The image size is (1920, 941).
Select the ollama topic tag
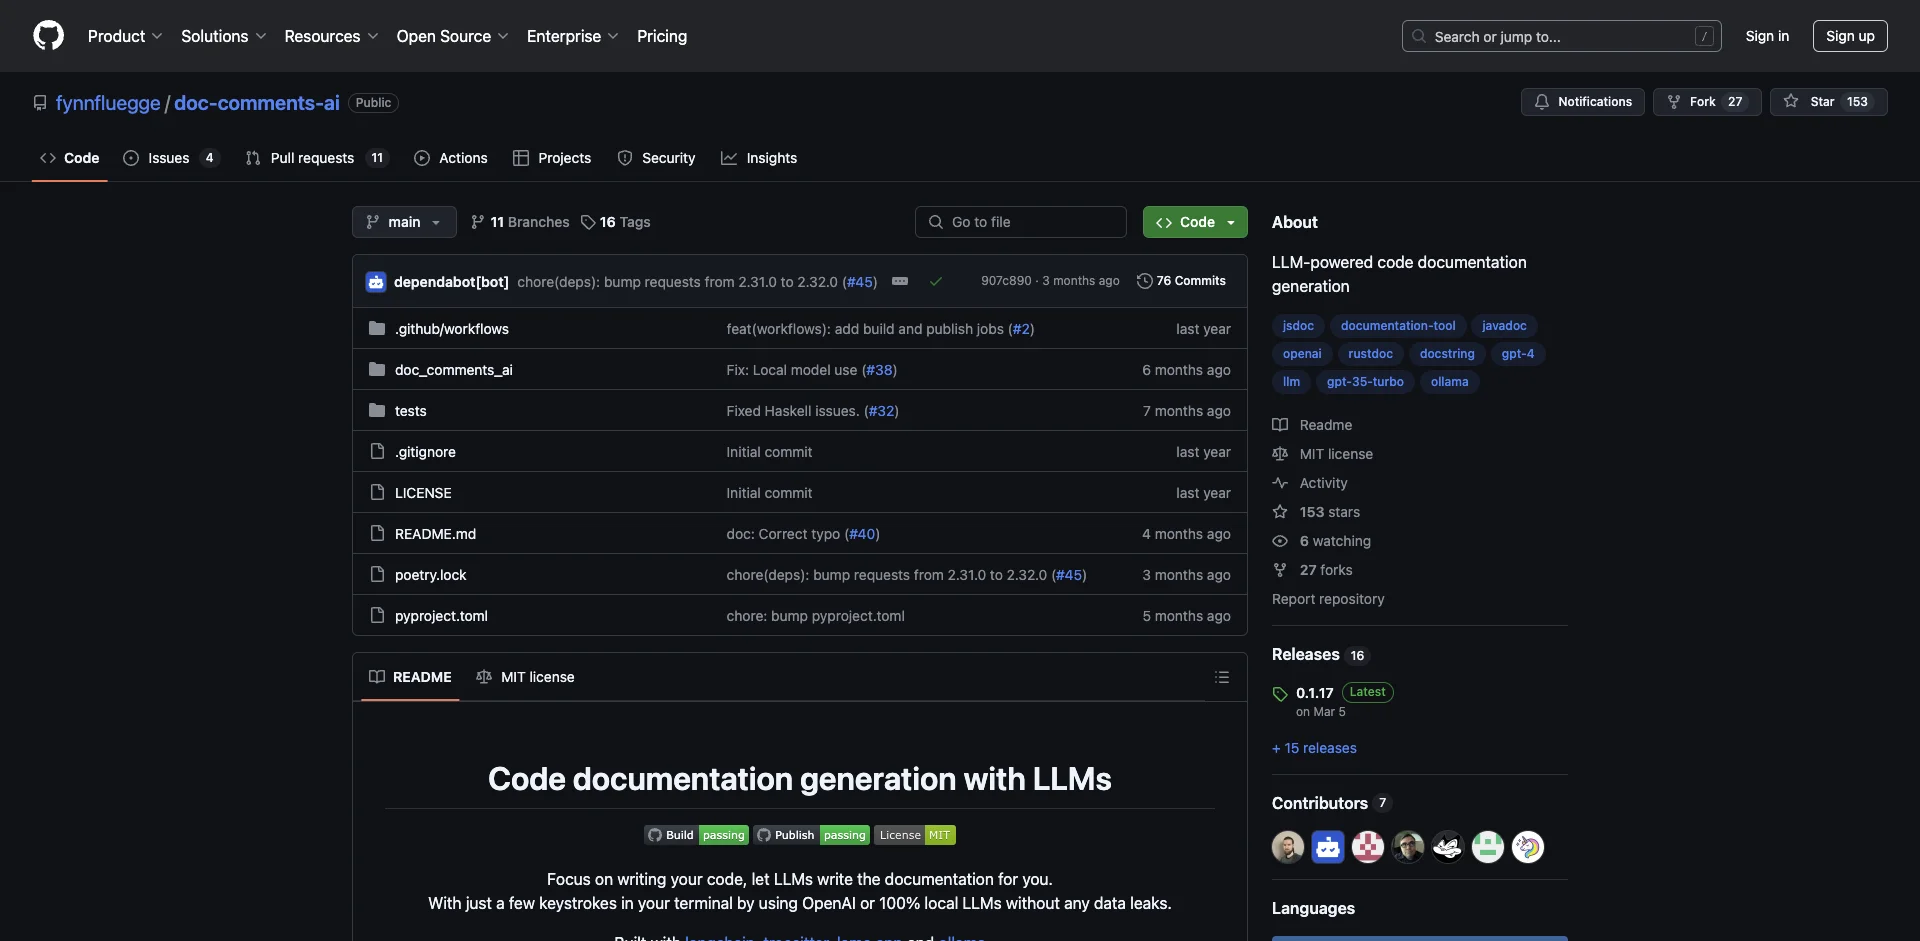point(1449,382)
